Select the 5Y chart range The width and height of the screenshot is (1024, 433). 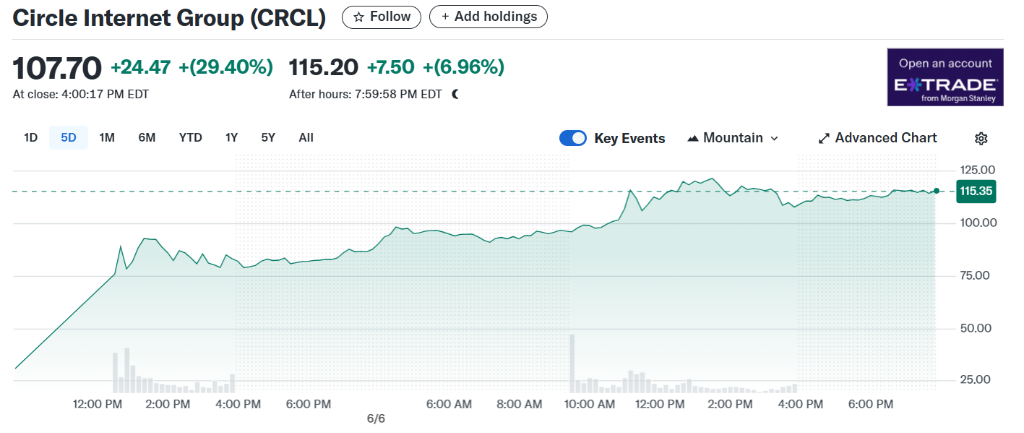point(268,138)
